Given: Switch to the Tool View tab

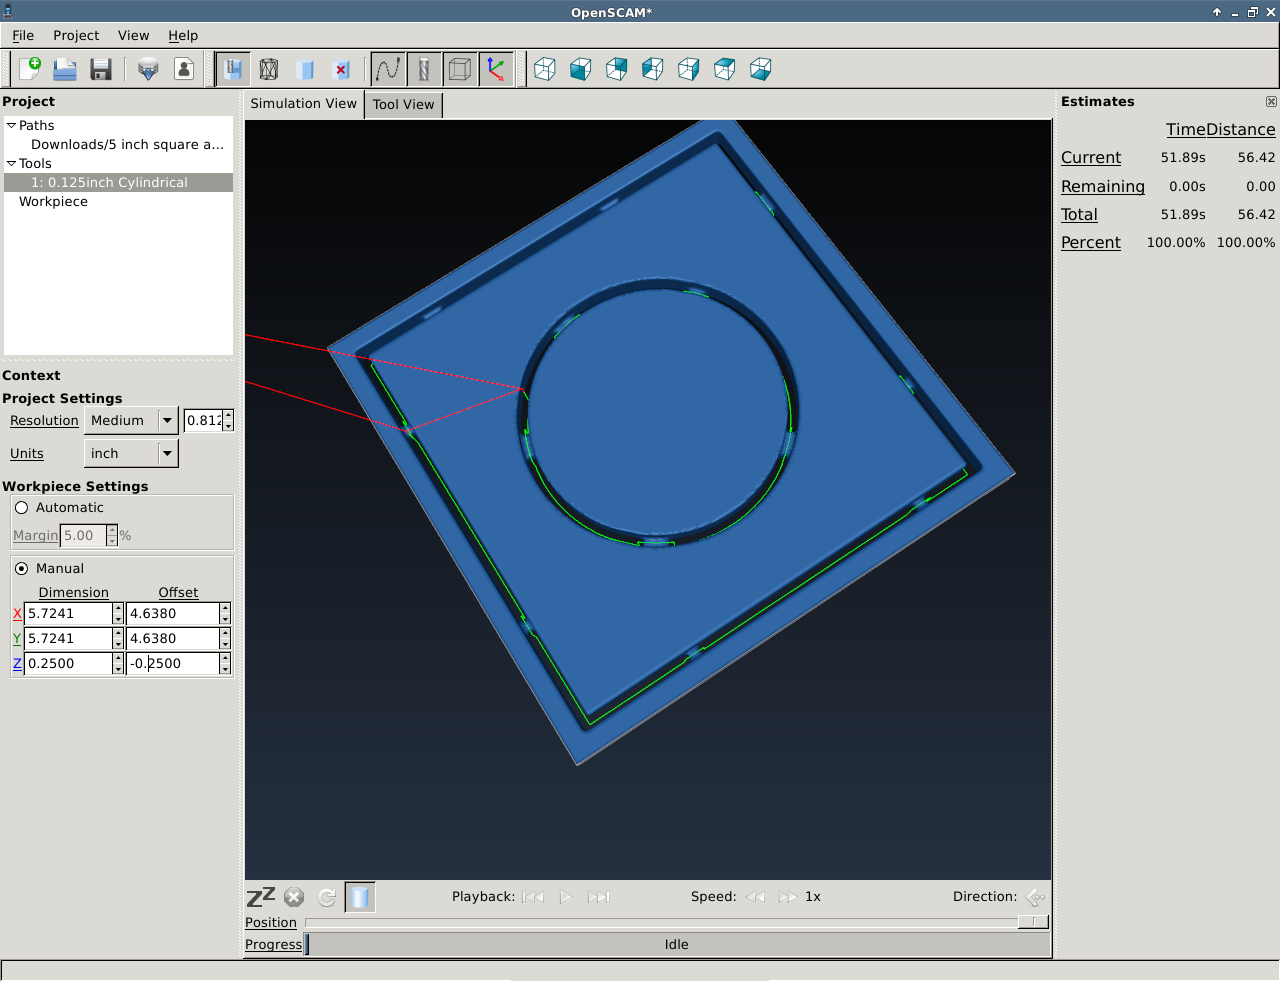Looking at the screenshot, I should [403, 104].
